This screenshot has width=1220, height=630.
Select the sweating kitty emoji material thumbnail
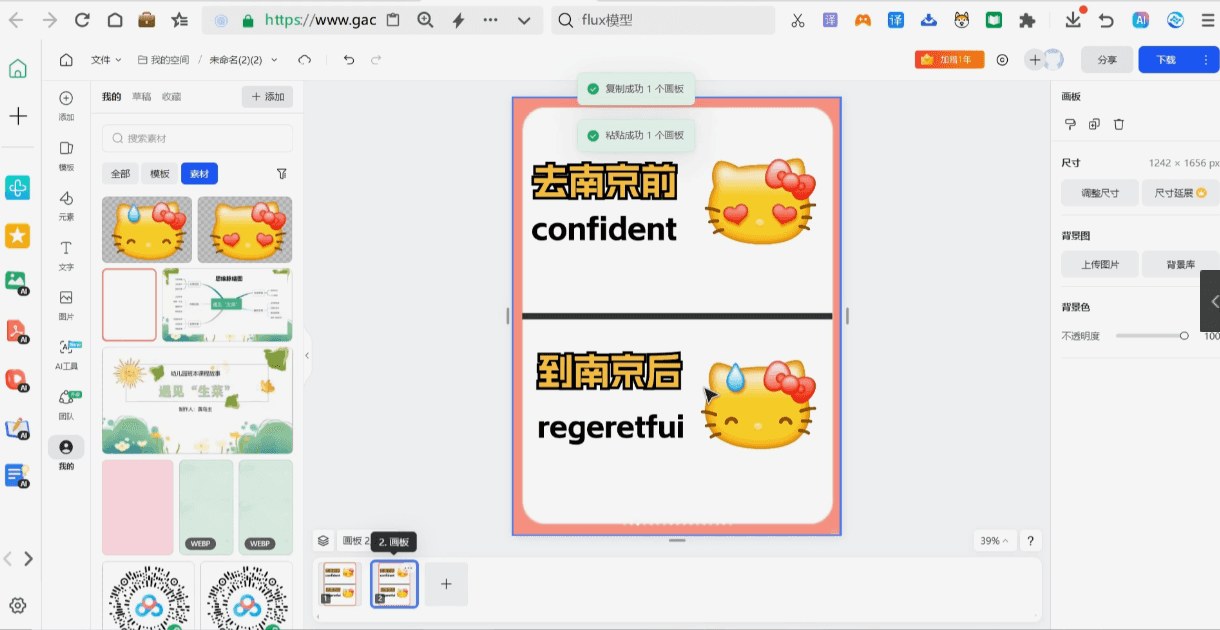pyautogui.click(x=147, y=229)
